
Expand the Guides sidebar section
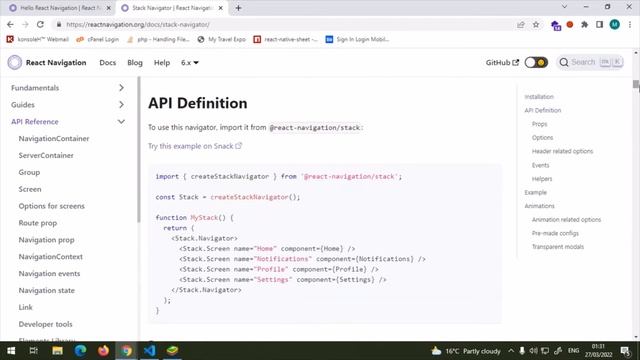121,105
